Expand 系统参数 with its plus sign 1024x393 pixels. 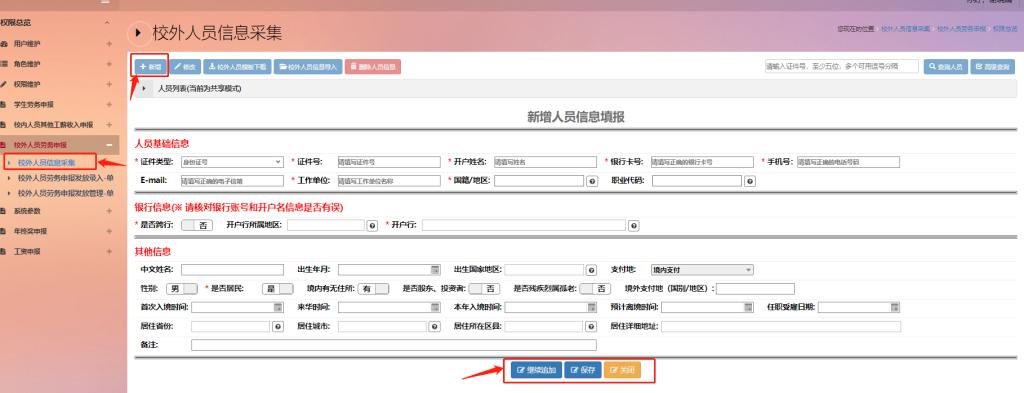[x=109, y=211]
